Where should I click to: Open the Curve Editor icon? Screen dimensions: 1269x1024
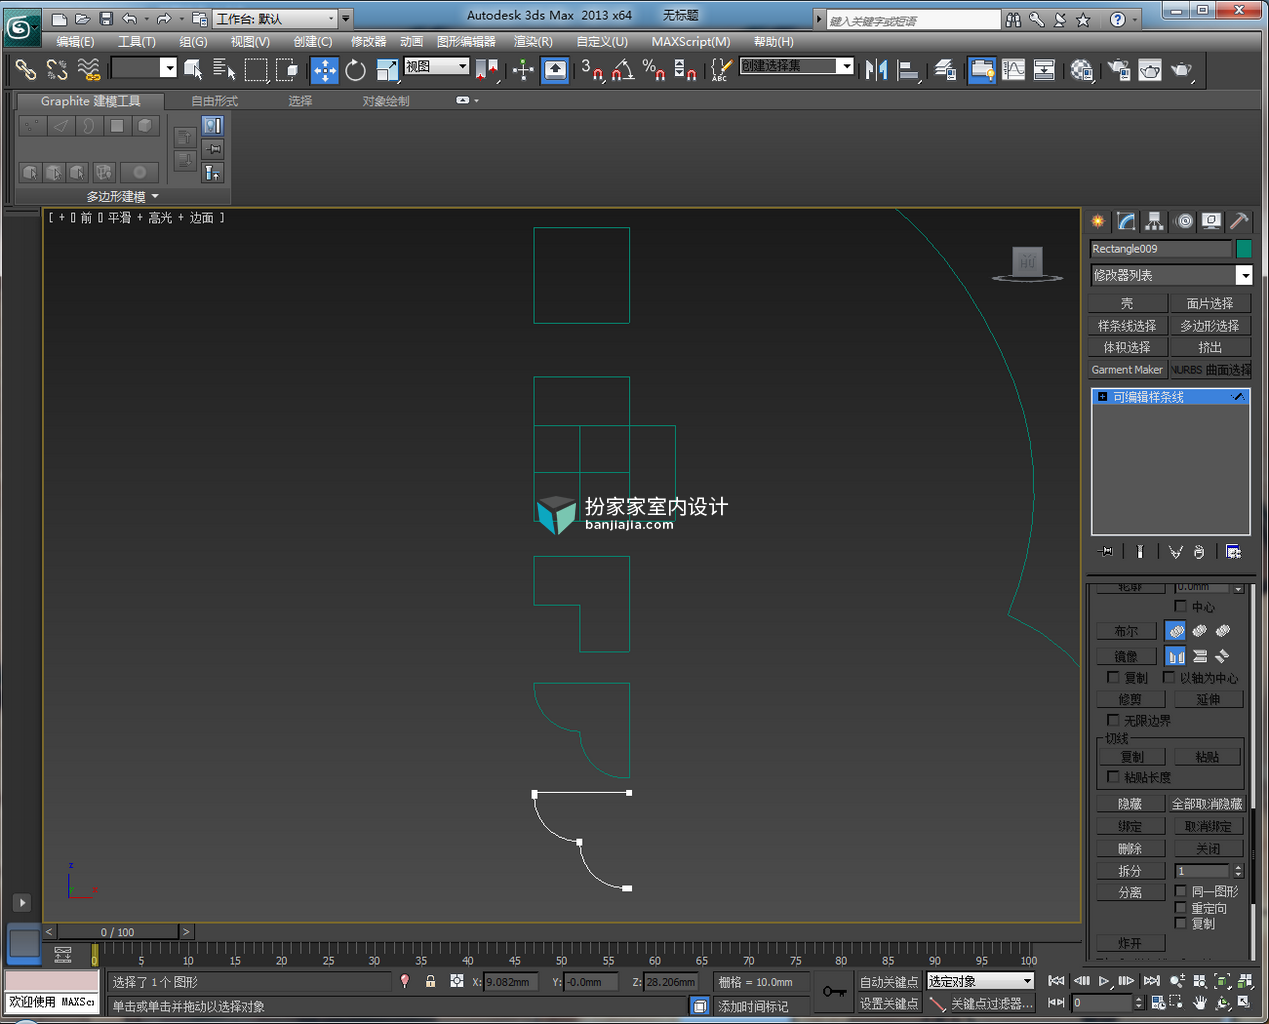(1013, 69)
